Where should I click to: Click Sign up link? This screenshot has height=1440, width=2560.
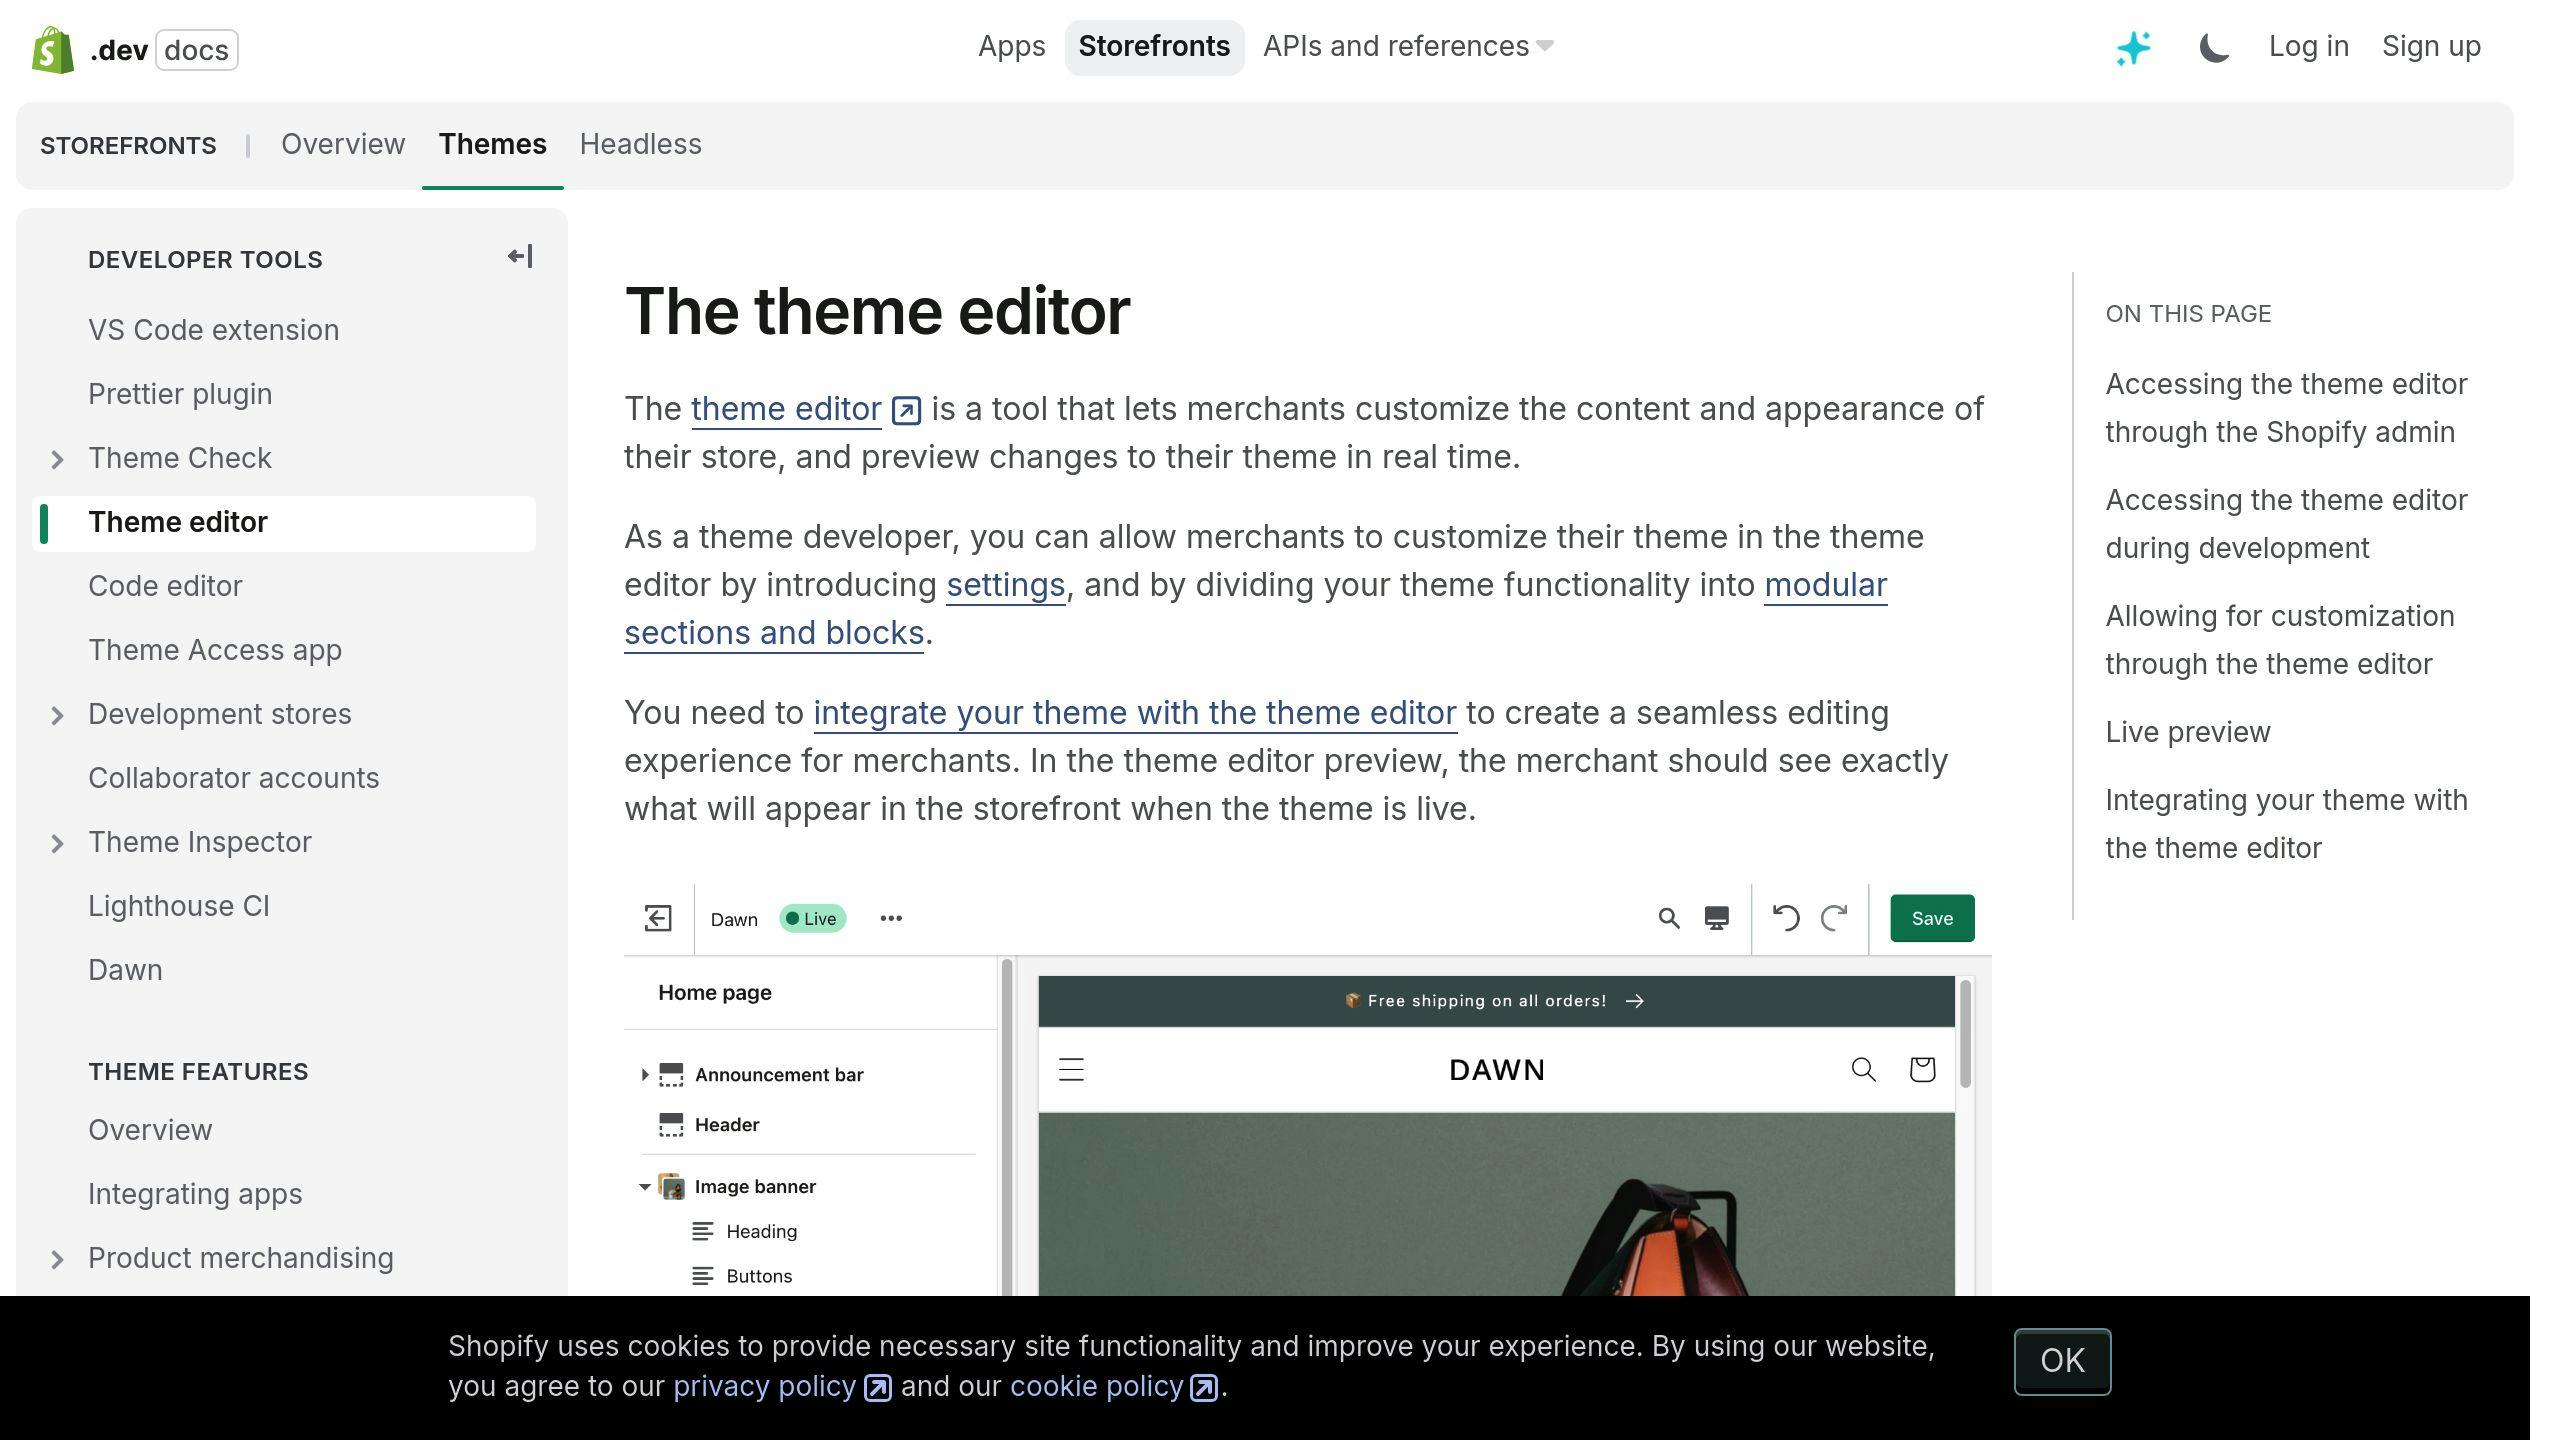click(x=2431, y=46)
